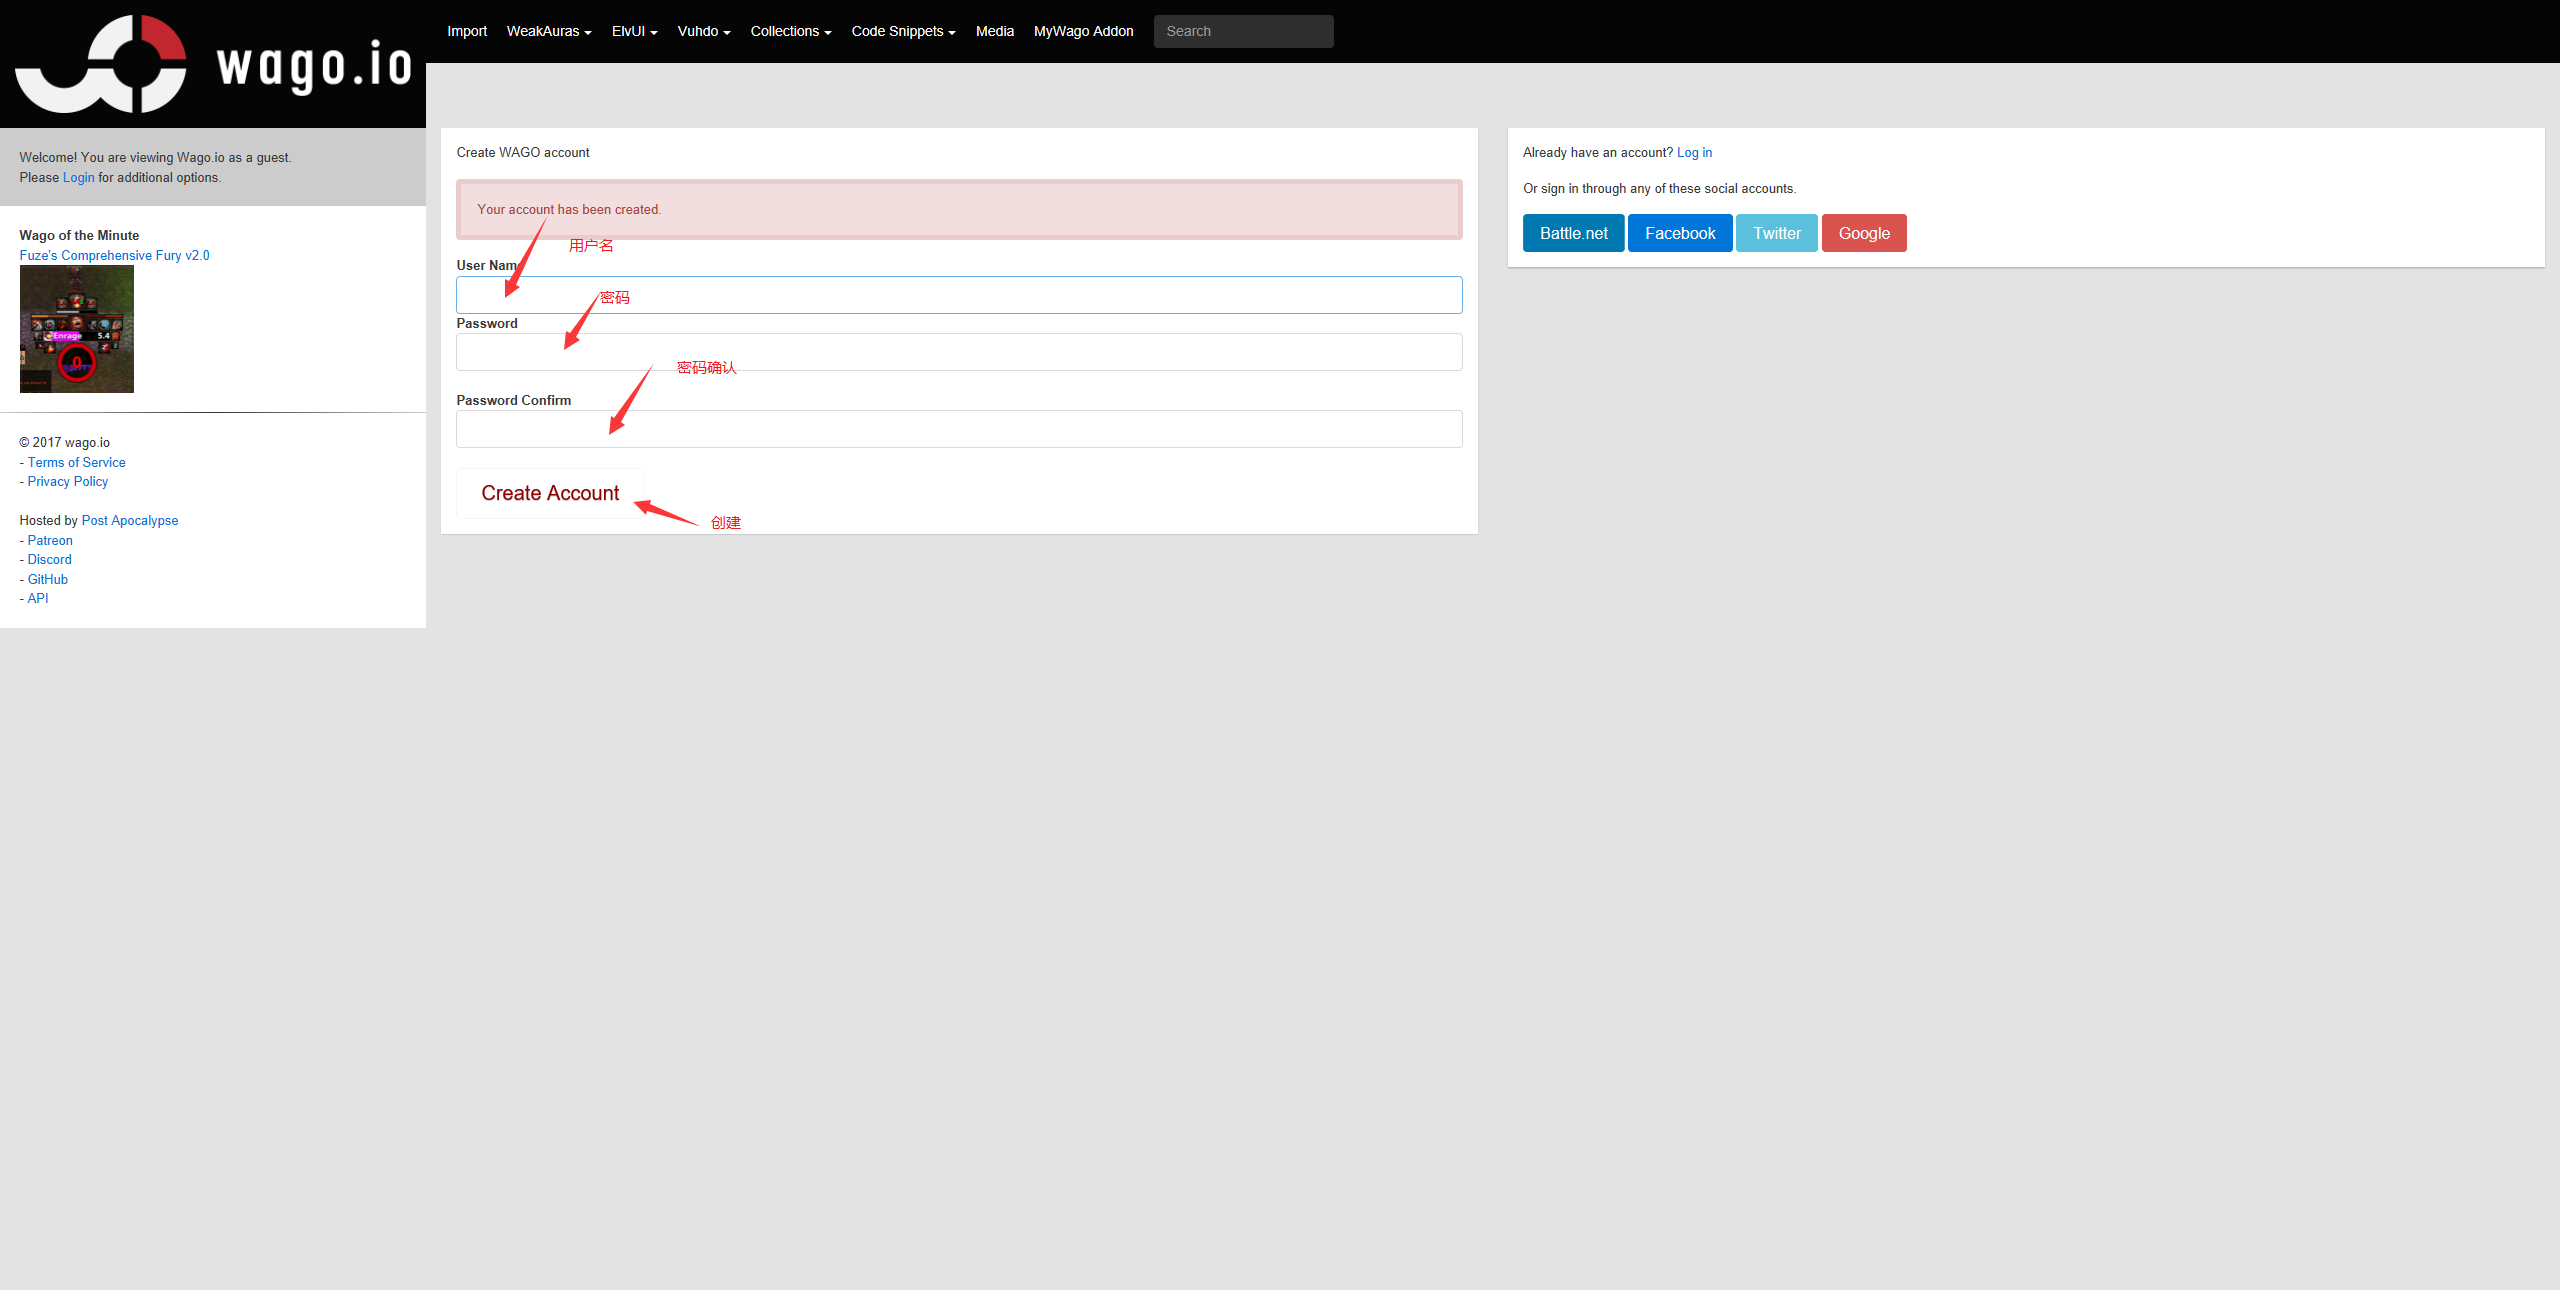Open Wago of the Minute thumbnail
Viewport: 2560px width, 1290px height.
click(x=77, y=329)
